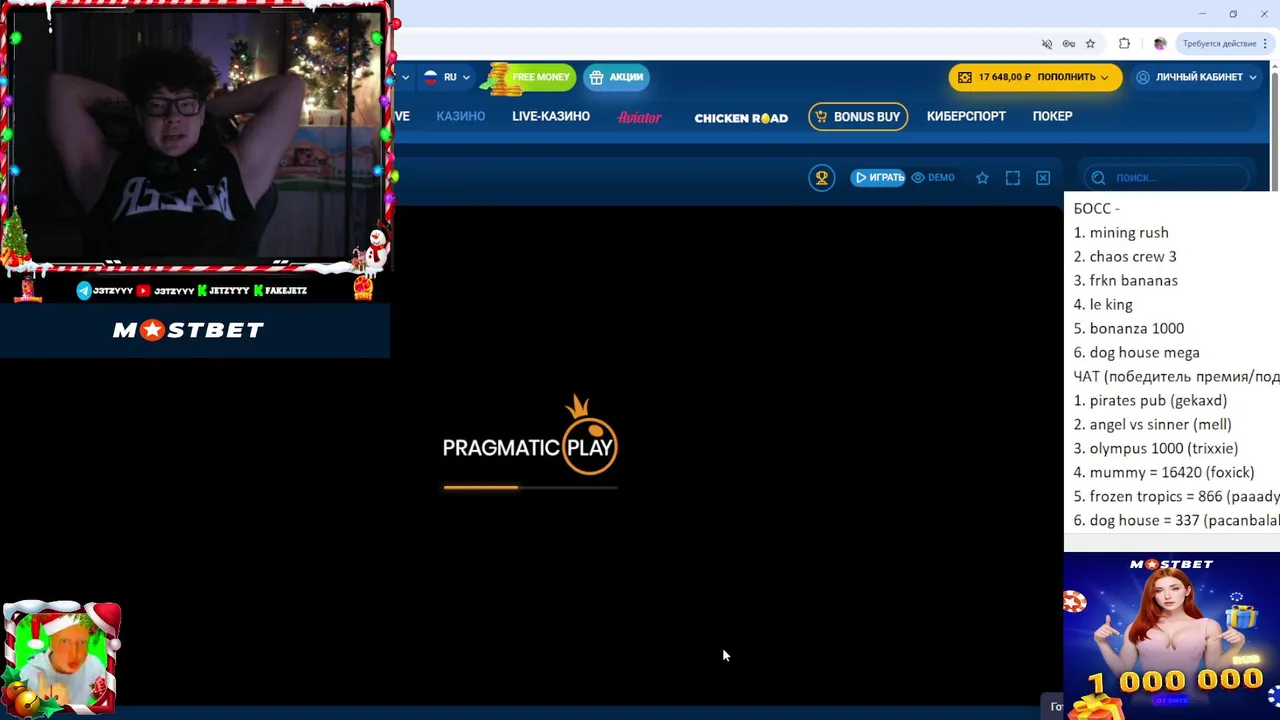Click the 'БОСС -' heading text
The image size is (1280, 720).
tap(1097, 208)
